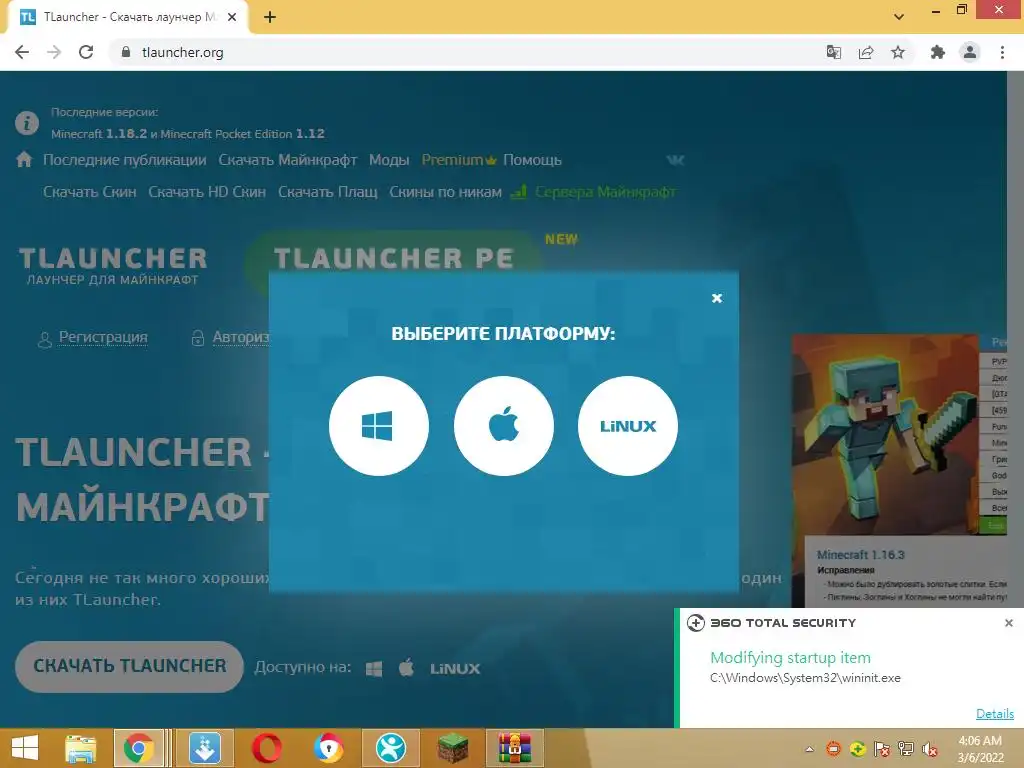Show hidden tray icons arrow

coord(810,749)
